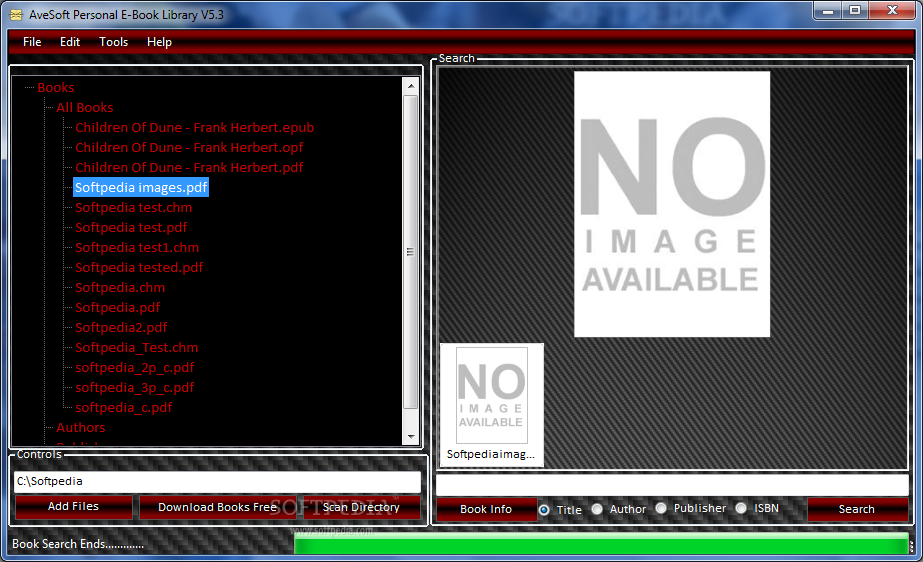
Task: Select the ISBN search radio button
Action: coord(741,508)
